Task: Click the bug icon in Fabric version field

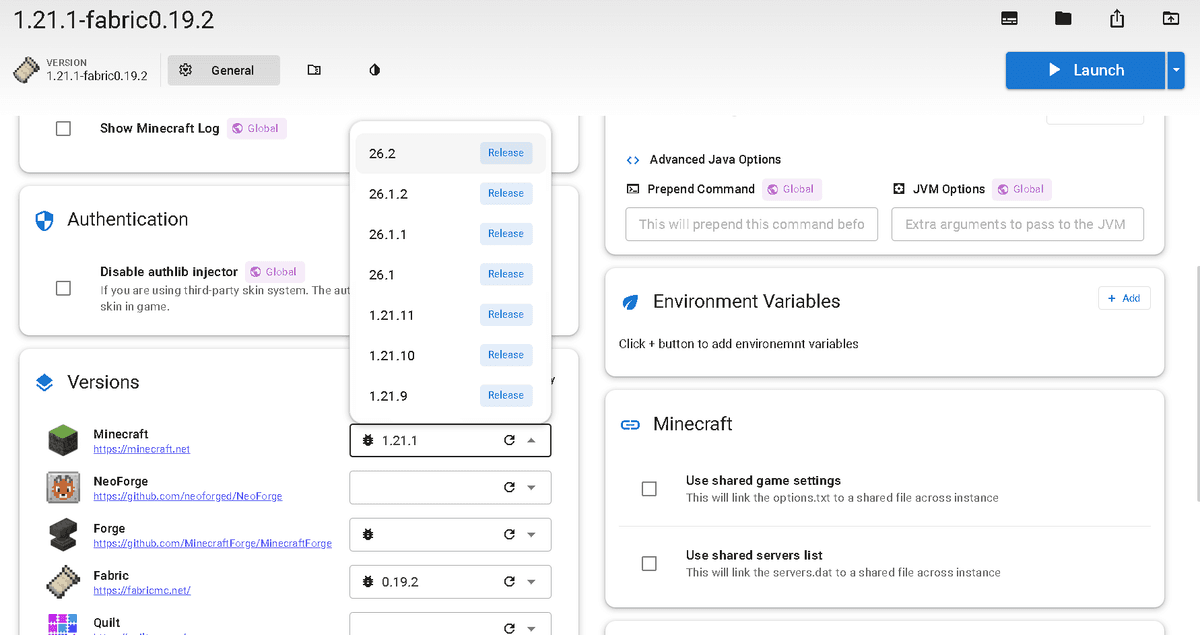Action: 368,581
